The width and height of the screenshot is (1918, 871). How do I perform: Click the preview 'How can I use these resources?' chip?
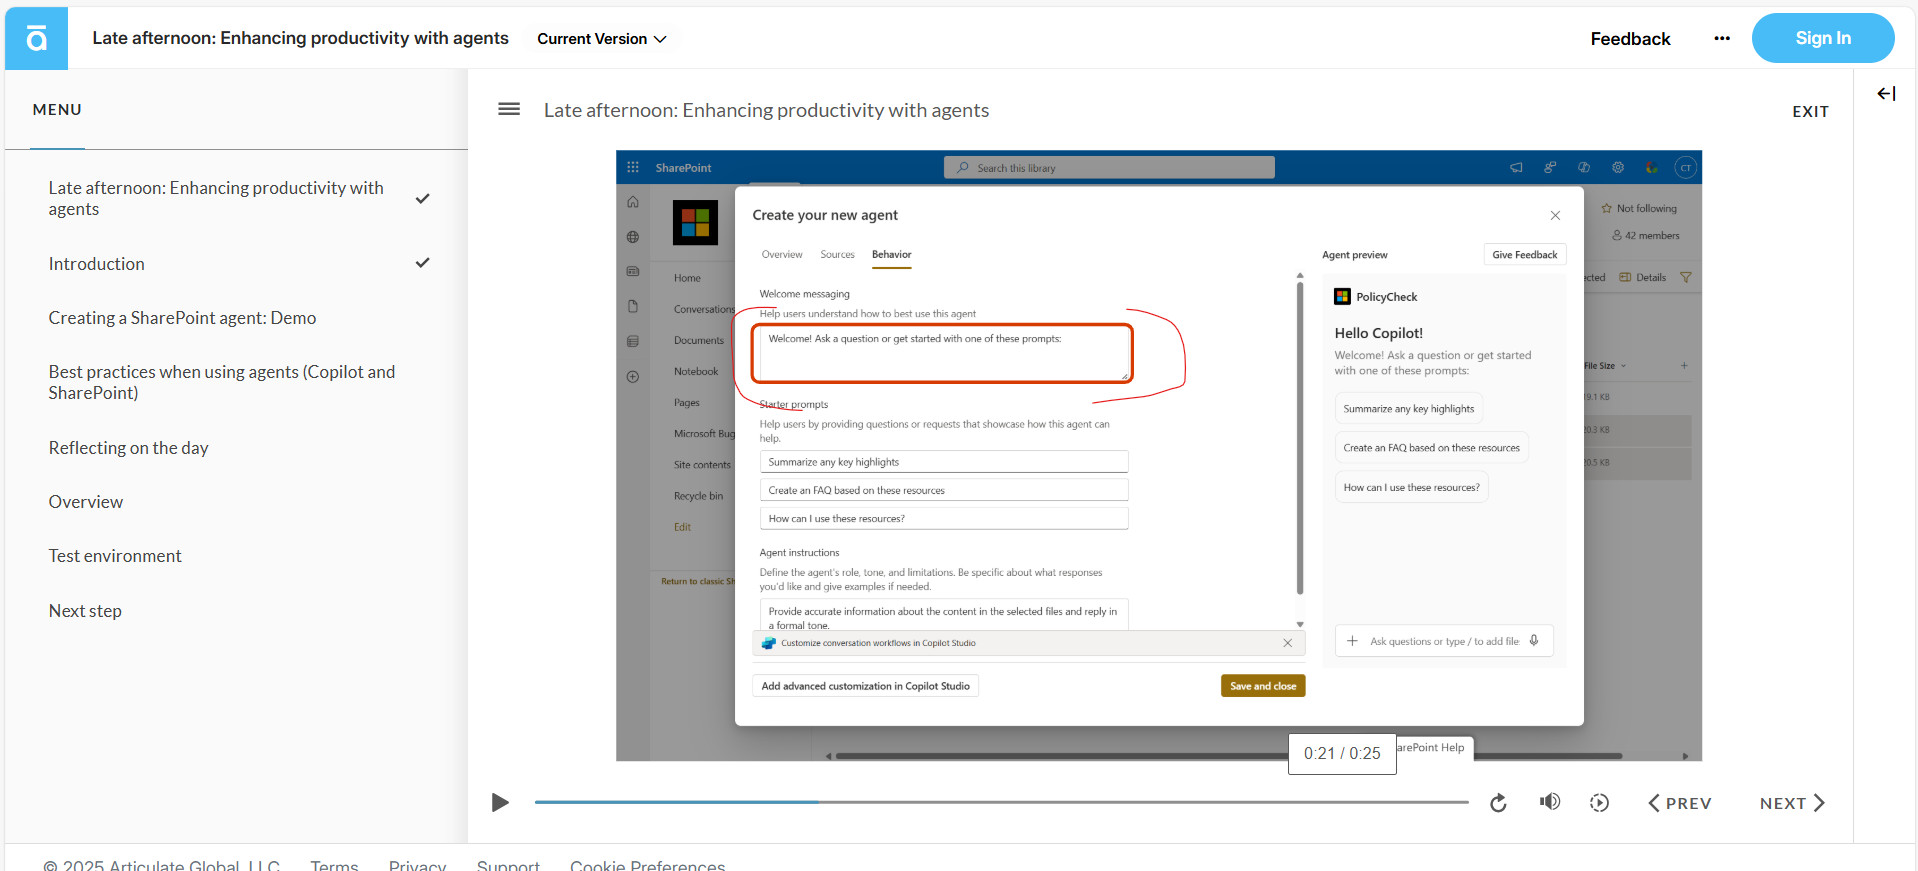[x=1411, y=487]
